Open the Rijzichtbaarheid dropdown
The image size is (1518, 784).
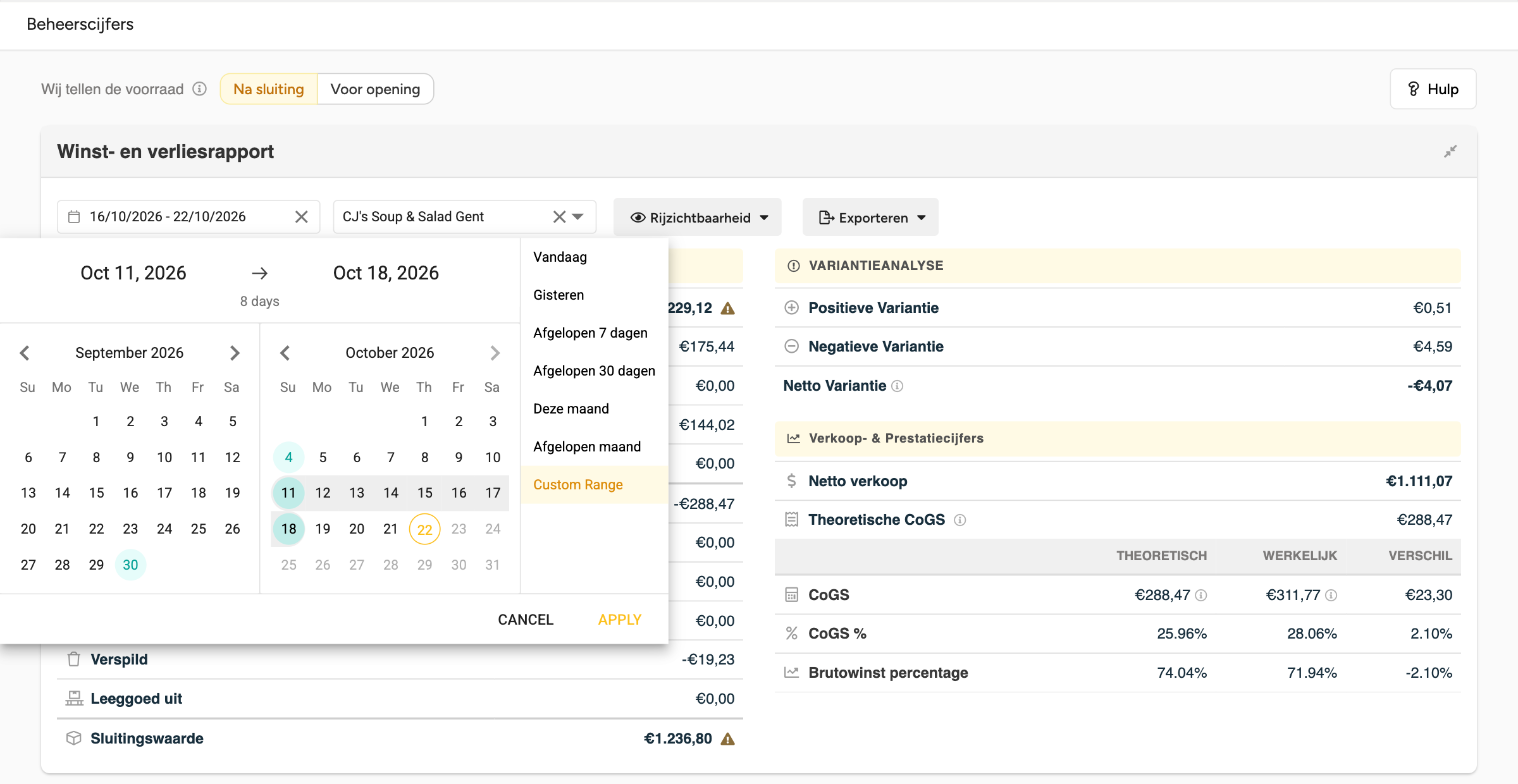pyautogui.click(x=697, y=217)
